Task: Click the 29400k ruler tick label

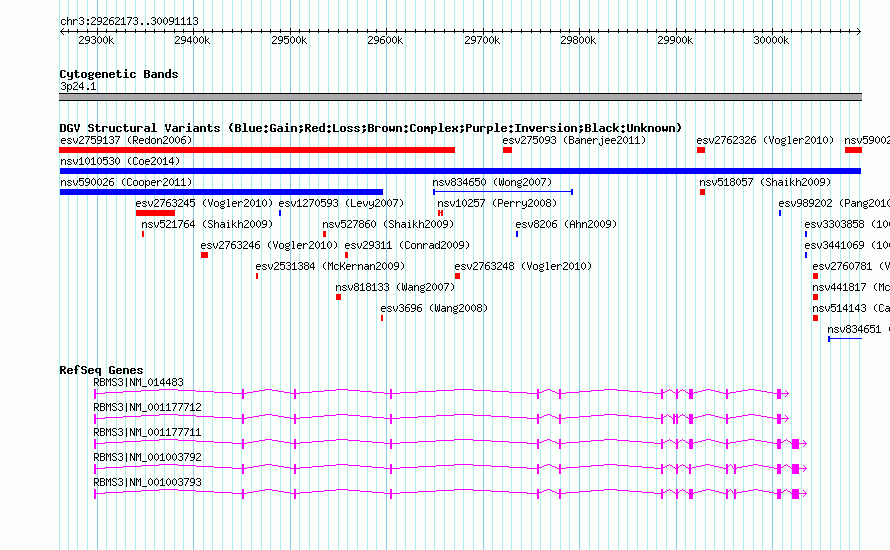Action: click(x=192, y=40)
